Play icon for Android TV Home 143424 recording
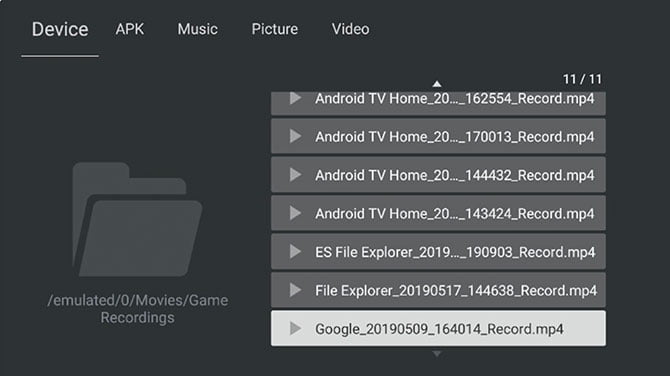This screenshot has height=376, width=670. pyautogui.click(x=295, y=213)
